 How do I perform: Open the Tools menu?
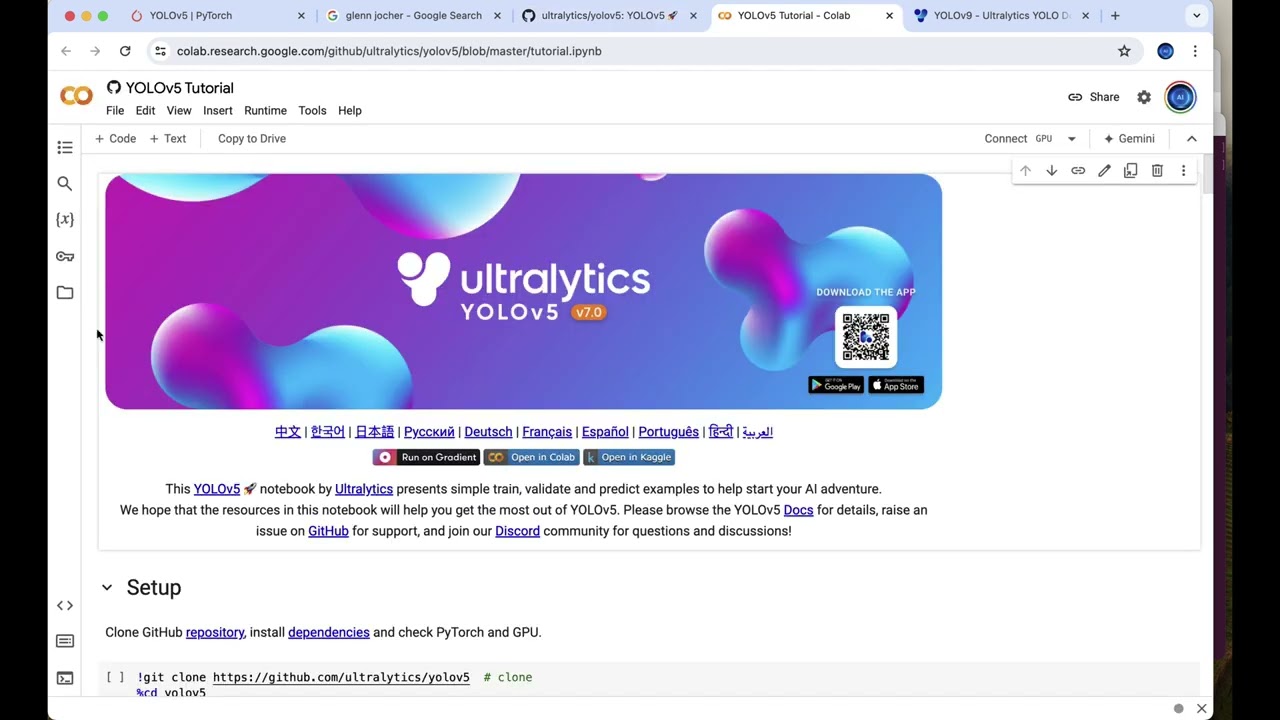click(x=312, y=111)
